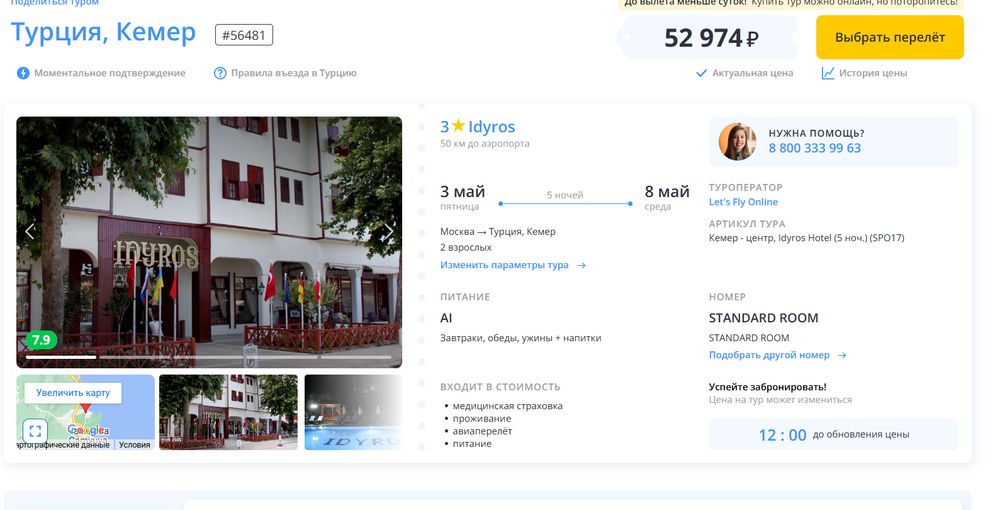Click the first photo slider progress segment
1000x510 pixels.
point(61,358)
